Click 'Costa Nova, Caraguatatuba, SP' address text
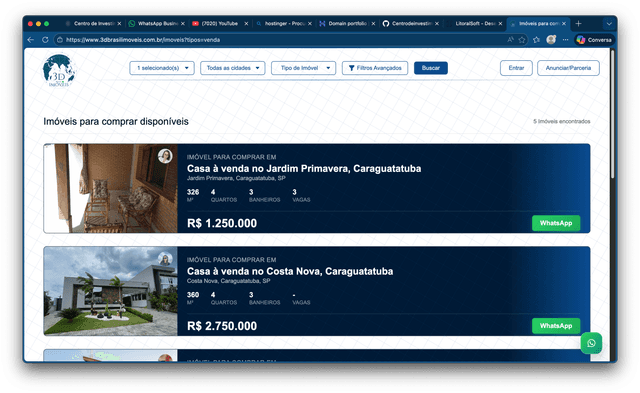Image resolution: width=640 pixels, height=393 pixels. (x=229, y=281)
